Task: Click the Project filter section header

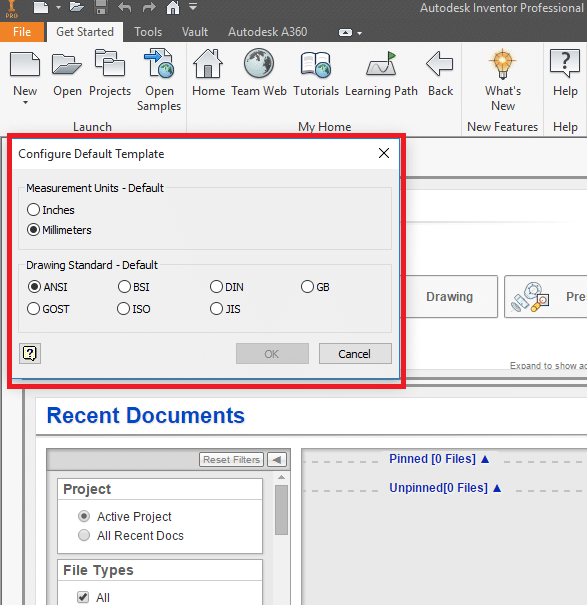Action: 160,489
